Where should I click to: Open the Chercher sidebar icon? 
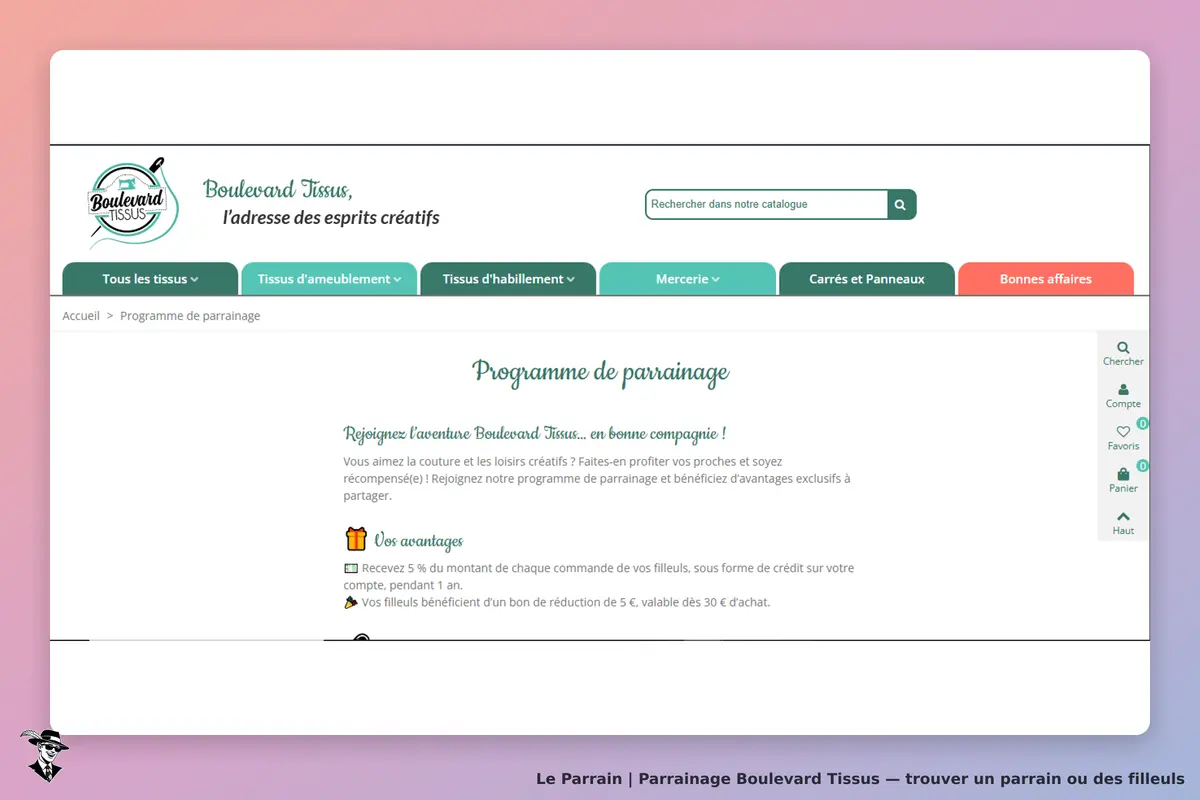click(1123, 353)
